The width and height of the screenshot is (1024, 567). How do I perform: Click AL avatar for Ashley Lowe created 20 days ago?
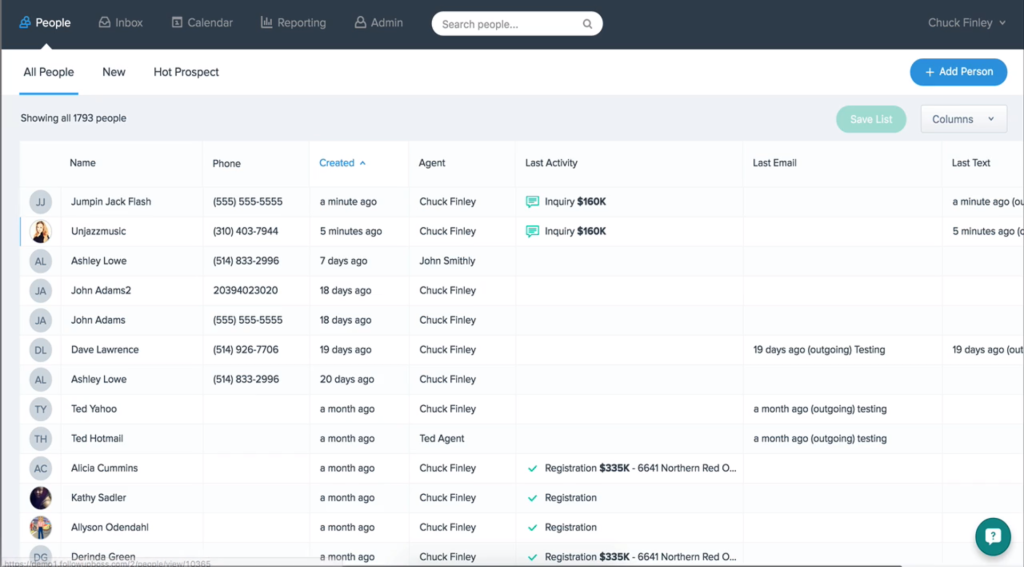[x=40, y=380]
